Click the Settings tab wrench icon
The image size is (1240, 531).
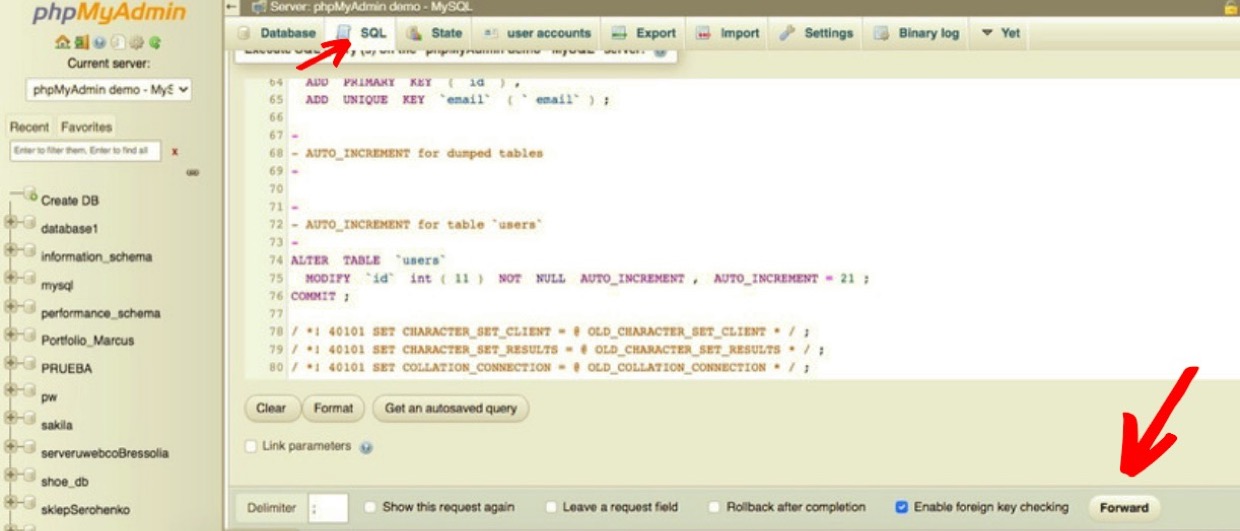click(787, 33)
